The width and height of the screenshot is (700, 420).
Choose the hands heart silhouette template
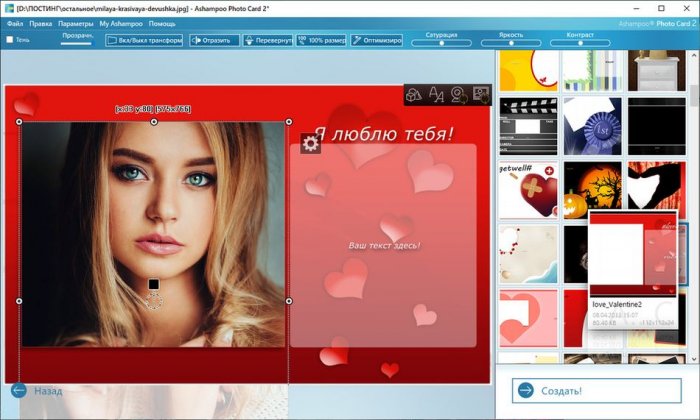pyautogui.click(x=657, y=185)
